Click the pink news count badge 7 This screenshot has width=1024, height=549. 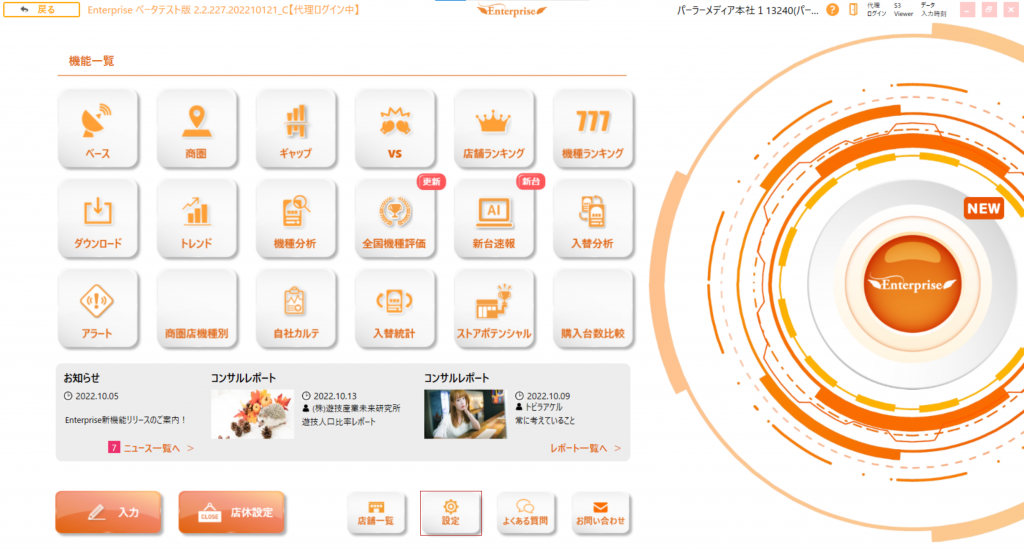(114, 447)
